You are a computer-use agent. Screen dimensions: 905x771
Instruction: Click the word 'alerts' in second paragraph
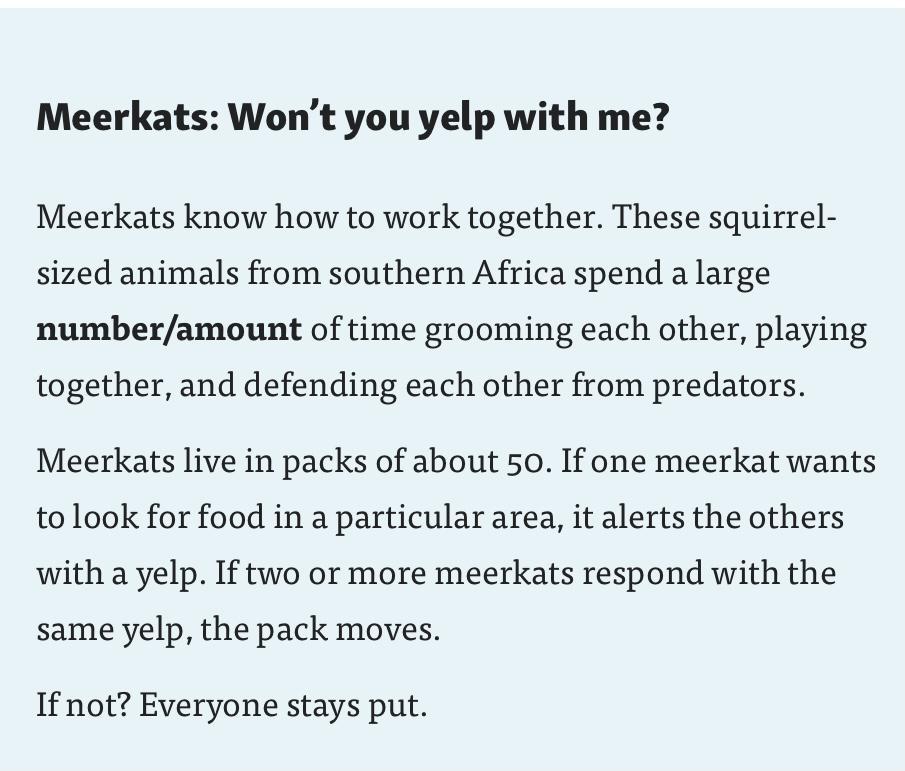[x=642, y=517]
